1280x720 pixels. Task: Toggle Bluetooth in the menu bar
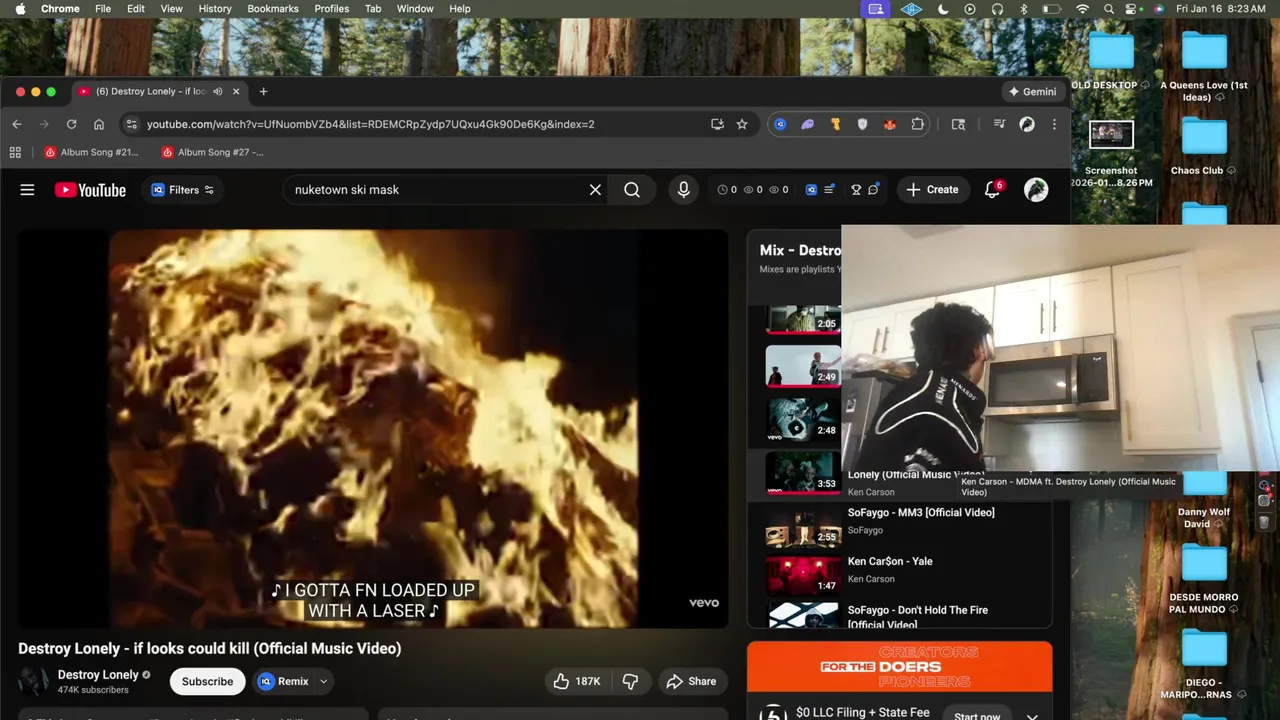[1023, 9]
